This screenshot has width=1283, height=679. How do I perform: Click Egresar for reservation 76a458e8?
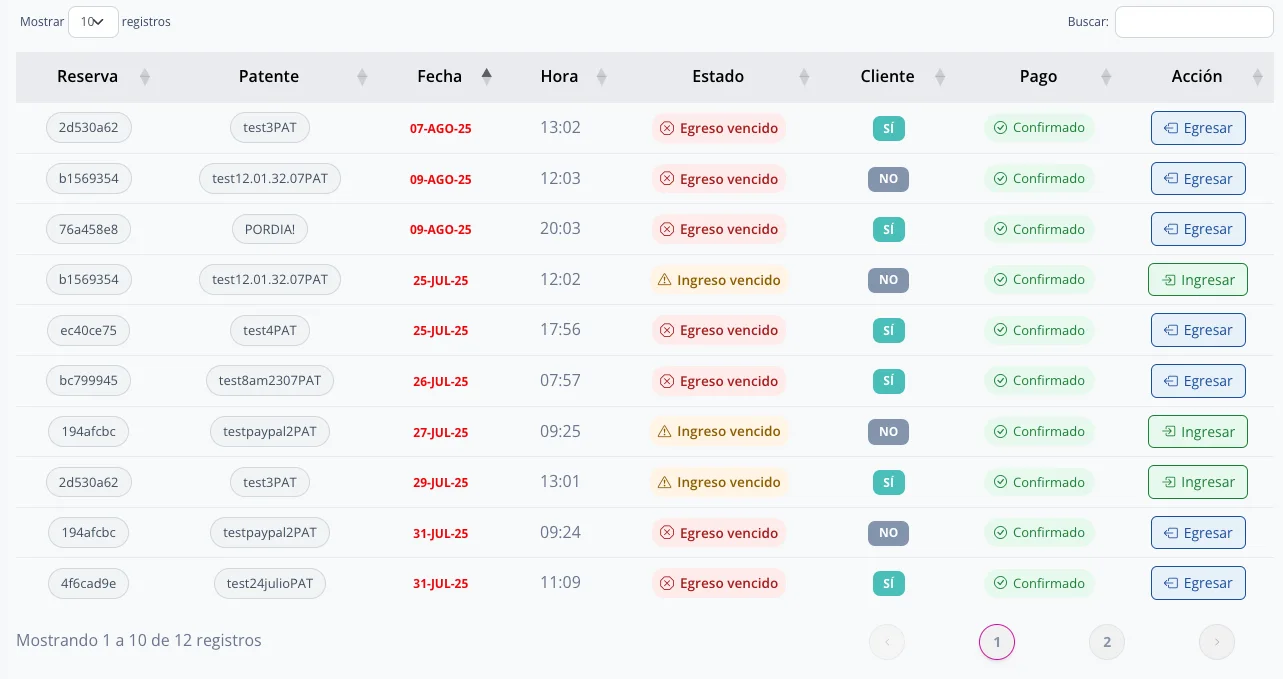1198,229
